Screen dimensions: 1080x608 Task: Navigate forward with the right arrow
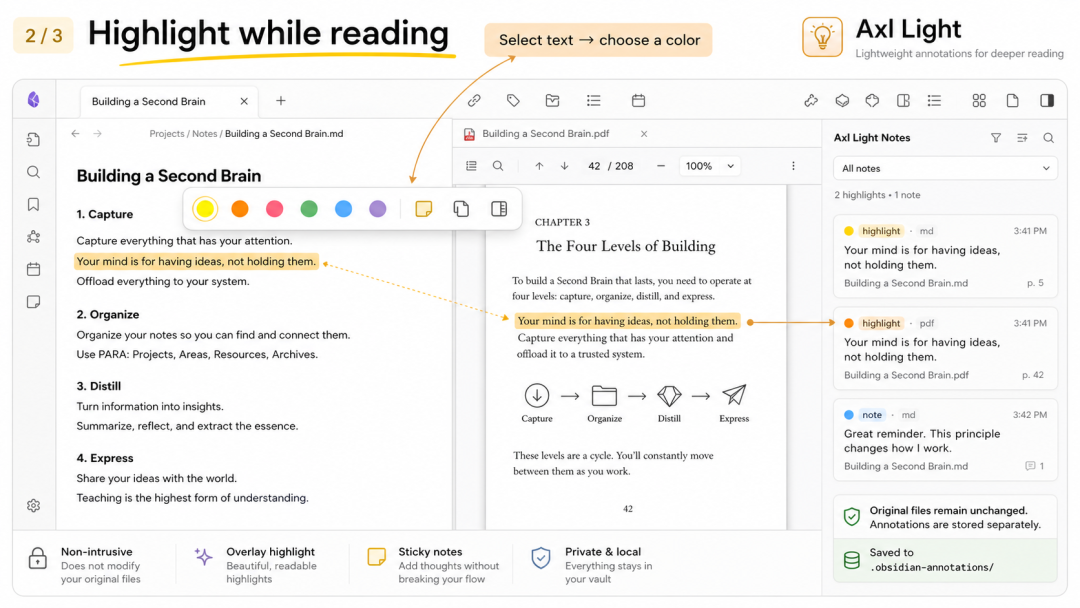[98, 134]
